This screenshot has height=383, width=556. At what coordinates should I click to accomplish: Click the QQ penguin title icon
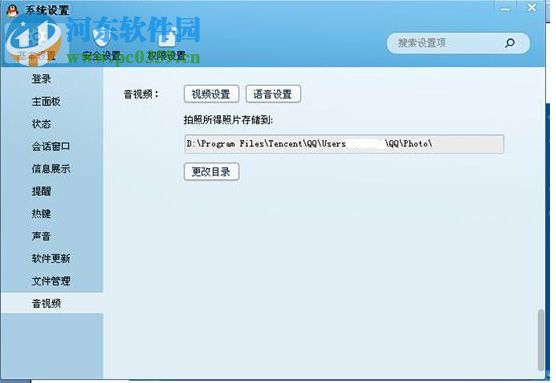[12, 10]
